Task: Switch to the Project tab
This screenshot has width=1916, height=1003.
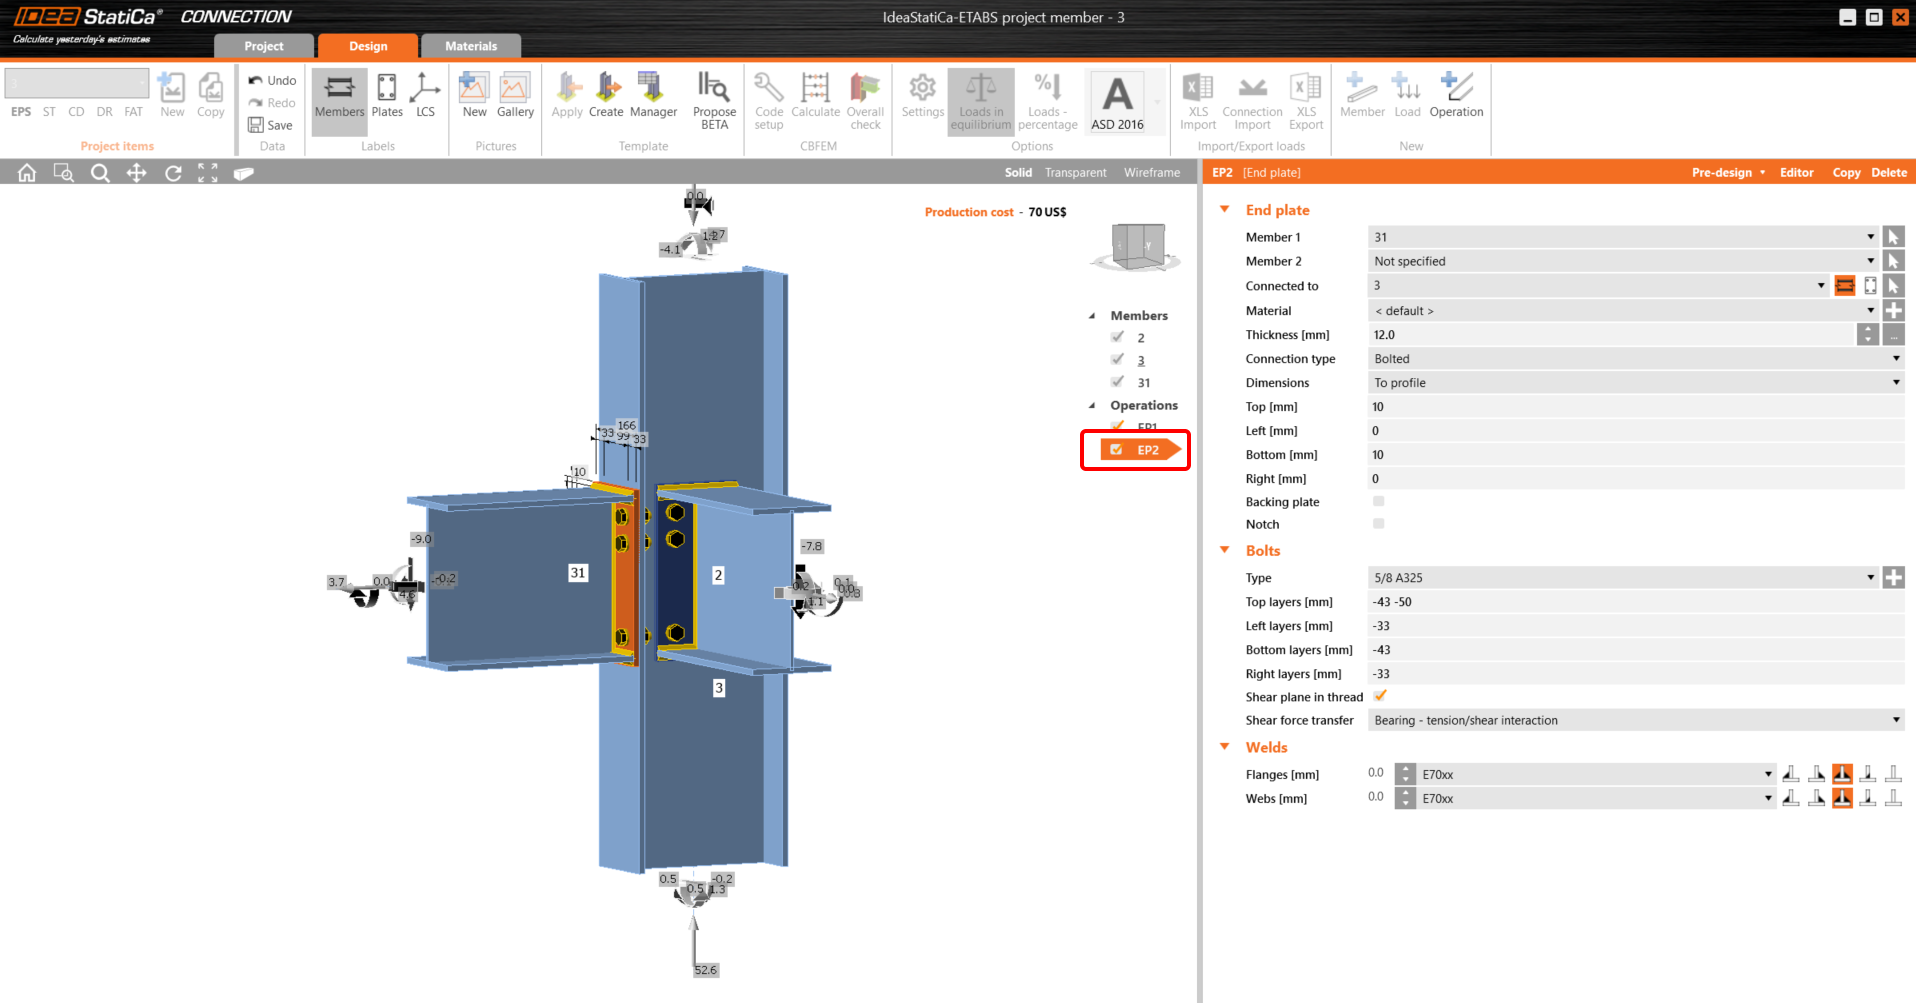Action: 263,45
